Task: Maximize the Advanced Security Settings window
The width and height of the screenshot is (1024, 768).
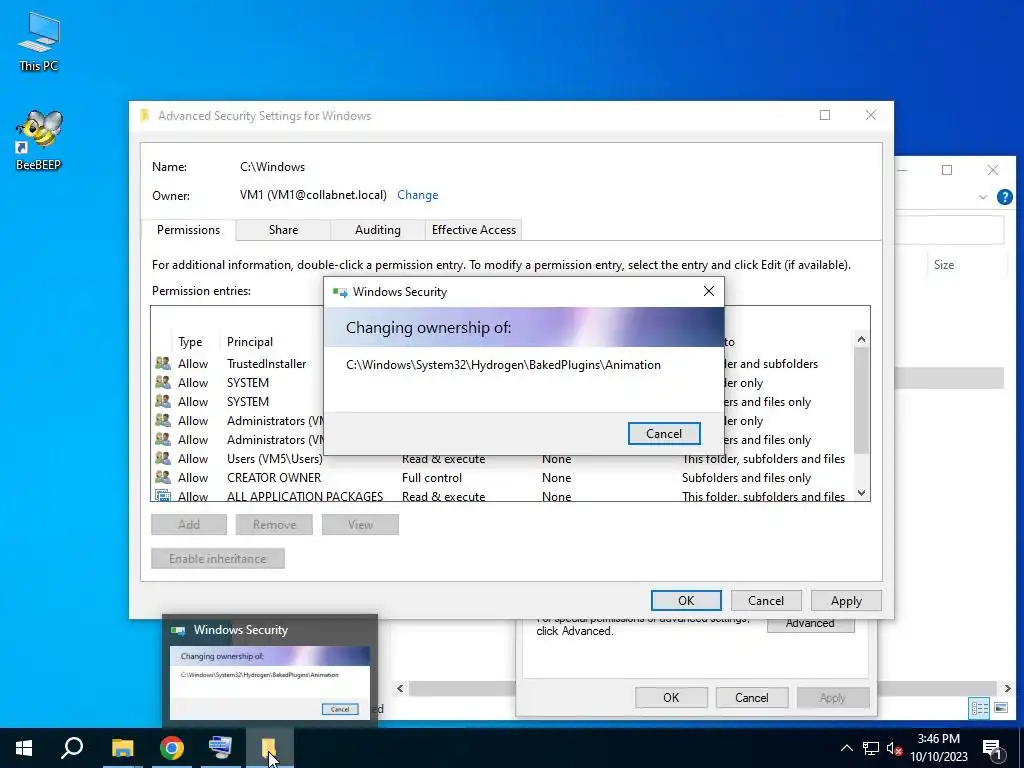Action: click(x=825, y=115)
